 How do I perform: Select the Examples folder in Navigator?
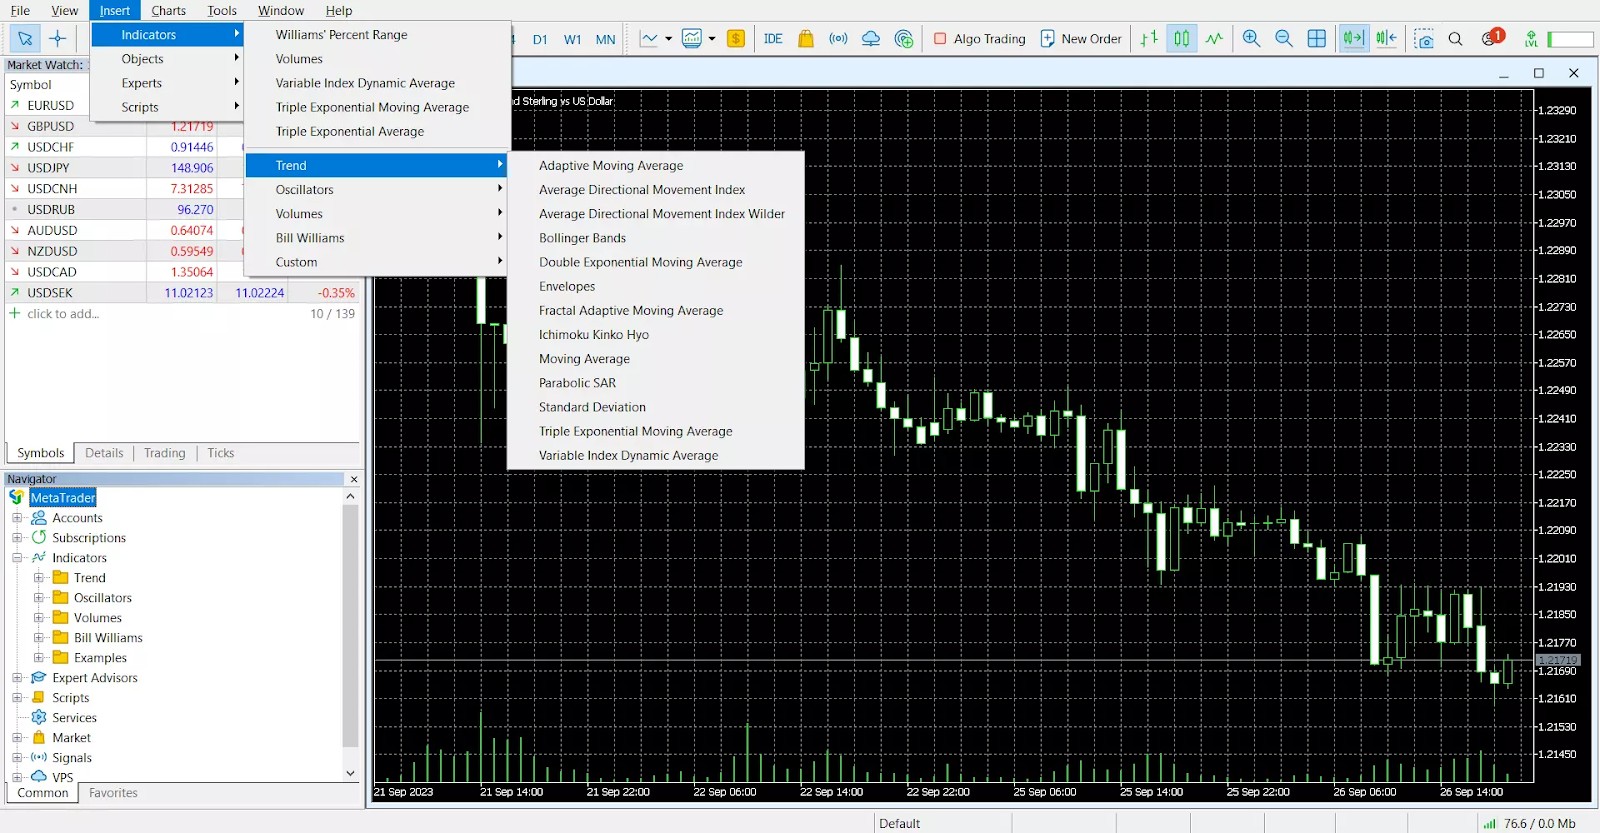(x=100, y=658)
